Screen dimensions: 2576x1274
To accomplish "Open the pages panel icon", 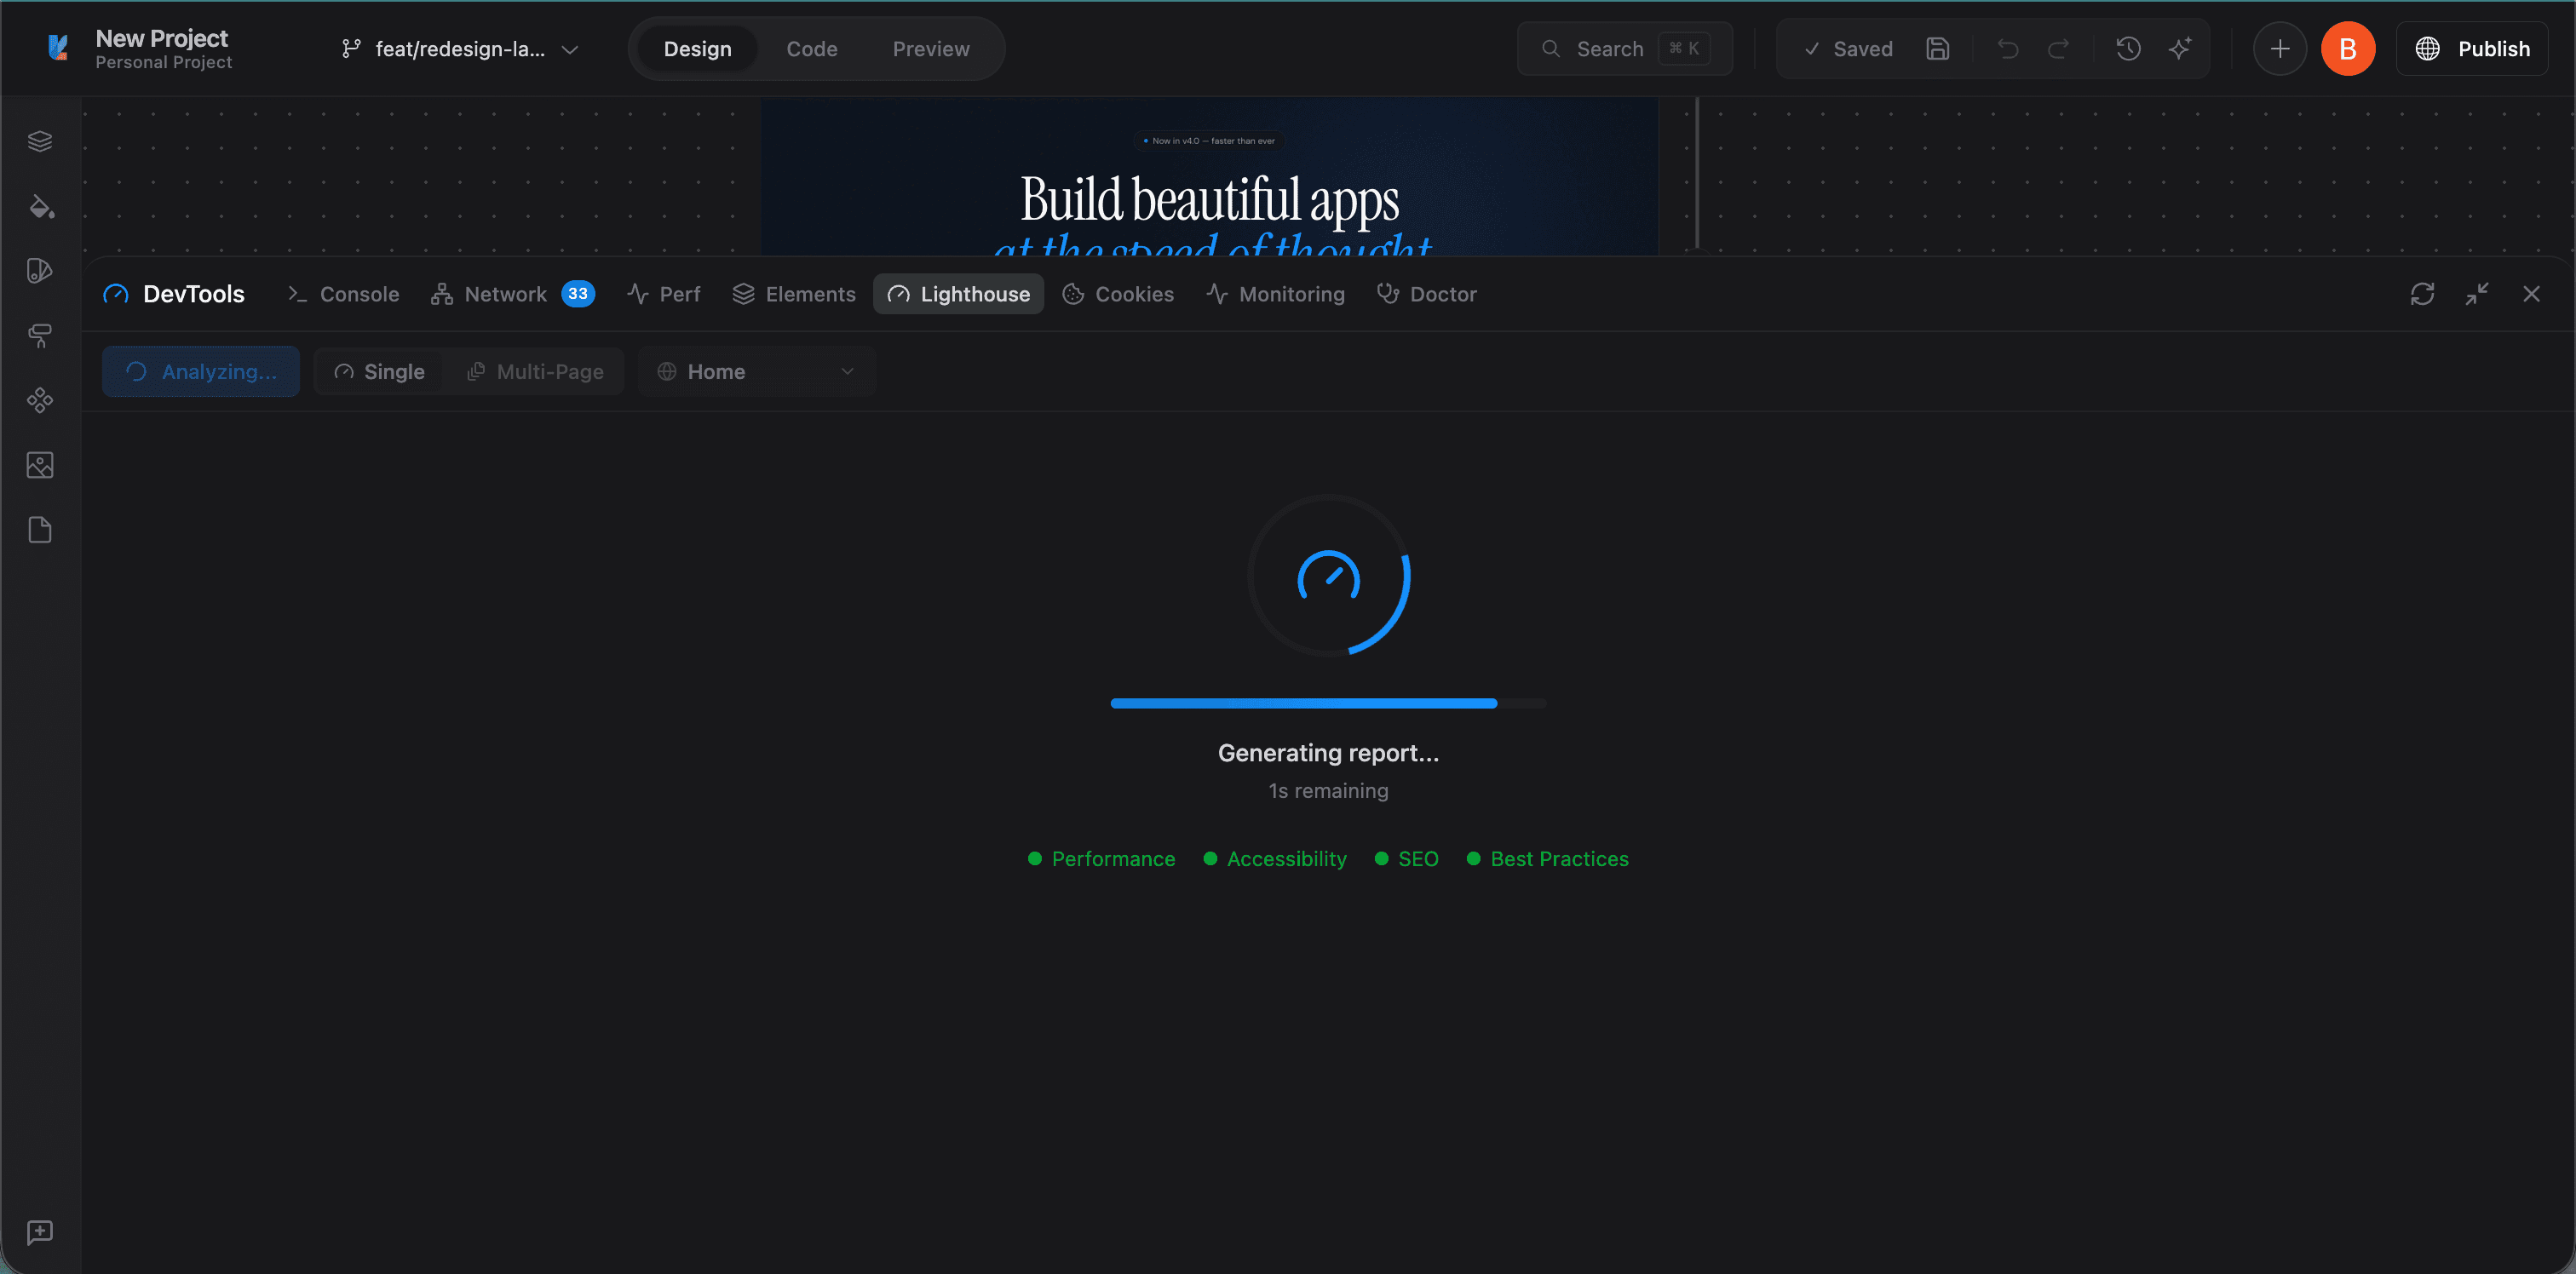I will (40, 530).
